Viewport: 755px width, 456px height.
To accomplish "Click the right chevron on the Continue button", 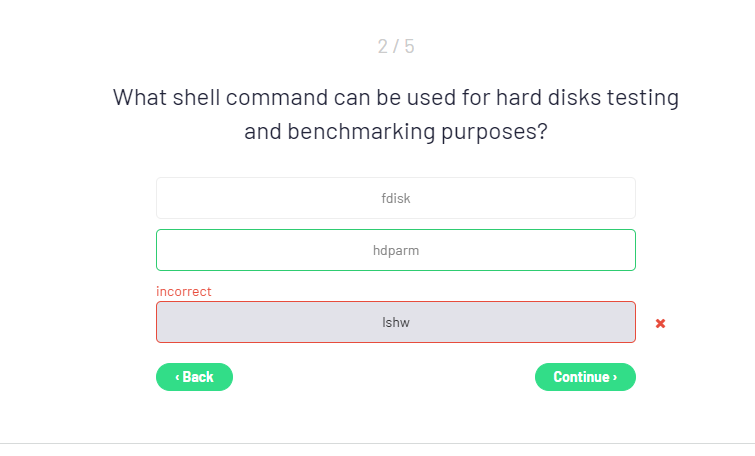I will (x=615, y=377).
